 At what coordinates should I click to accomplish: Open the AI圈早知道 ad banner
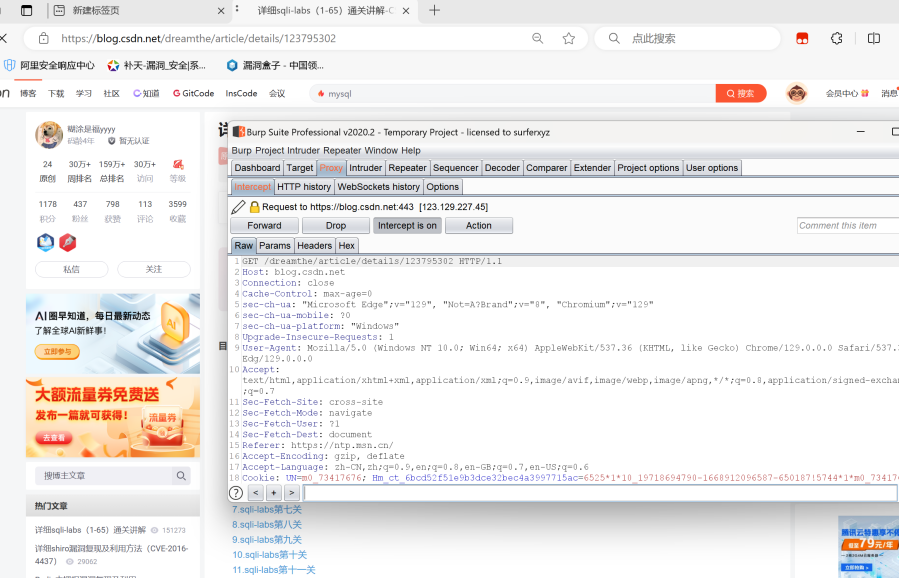pos(113,334)
